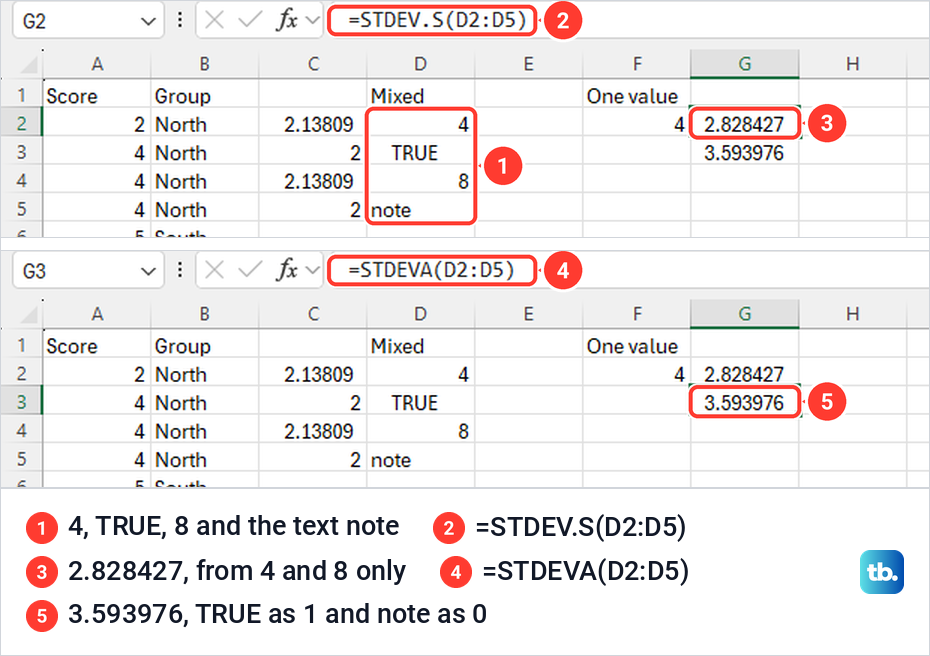Click 'Group' cell in top sheet

[x=205, y=95]
